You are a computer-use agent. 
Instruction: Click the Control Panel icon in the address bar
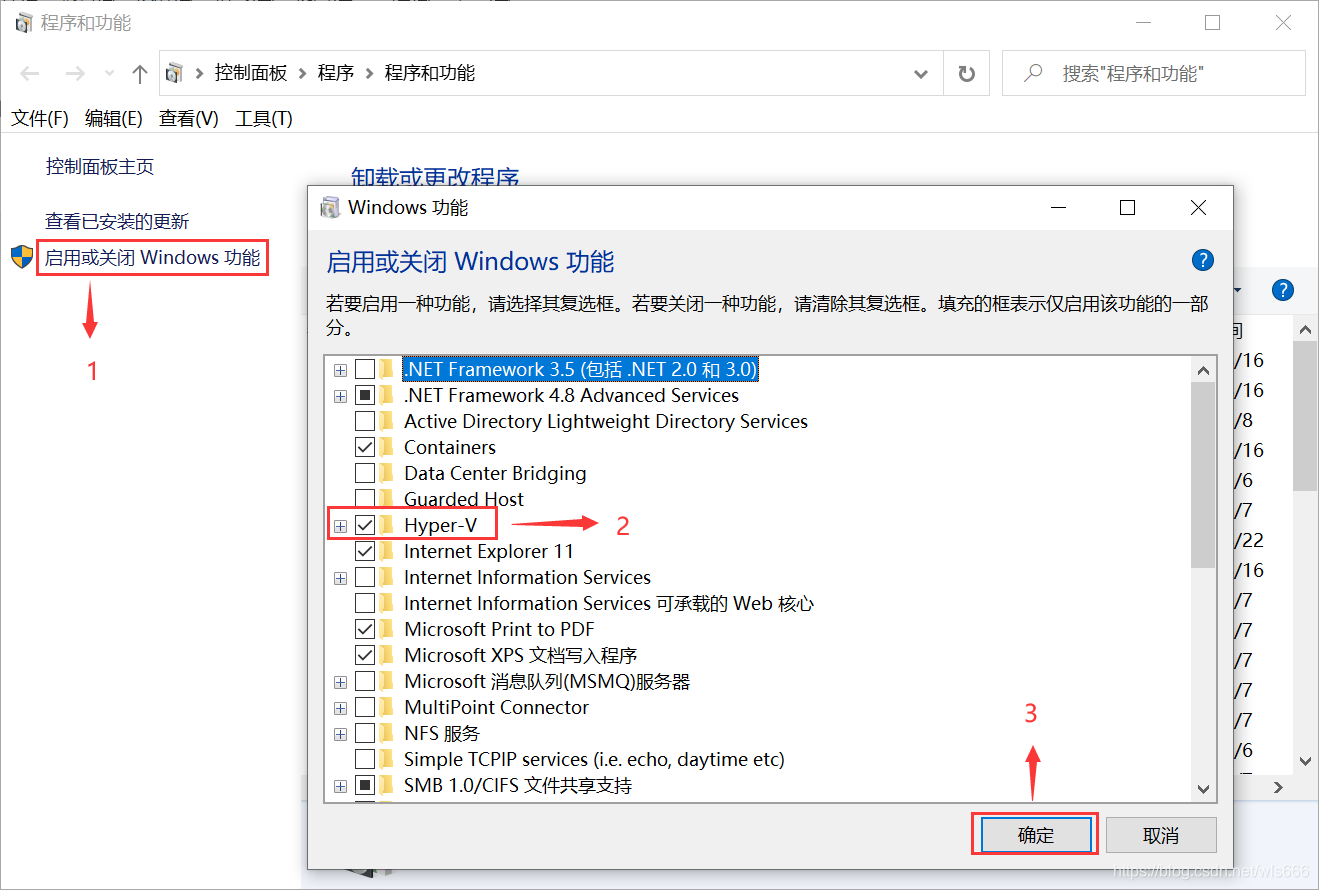(x=175, y=73)
